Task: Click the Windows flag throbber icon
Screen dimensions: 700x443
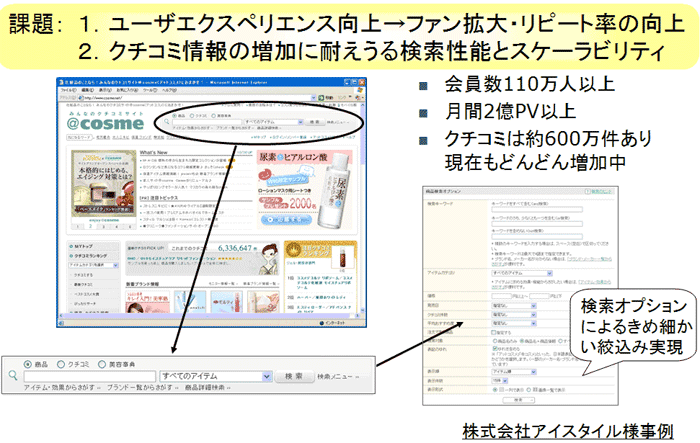Action: point(360,90)
